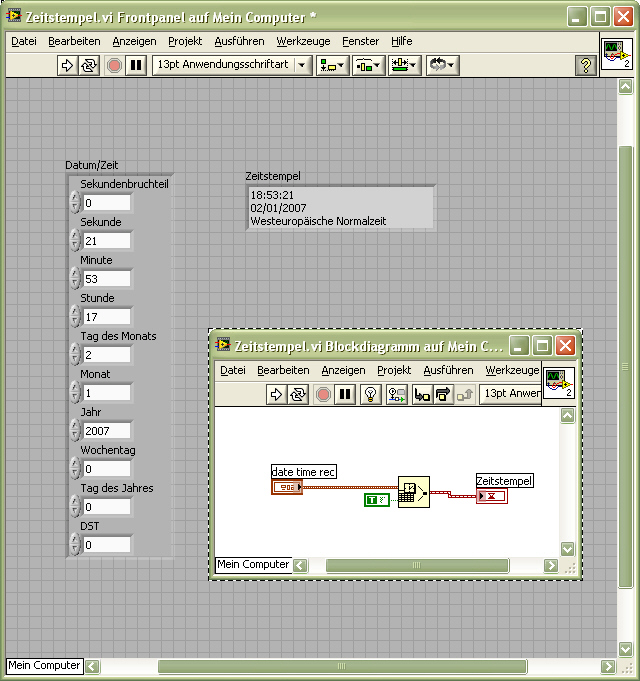Click Mein Computer label in Blockdiagramm
Image resolution: width=640 pixels, height=681 pixels.
pyautogui.click(x=253, y=564)
